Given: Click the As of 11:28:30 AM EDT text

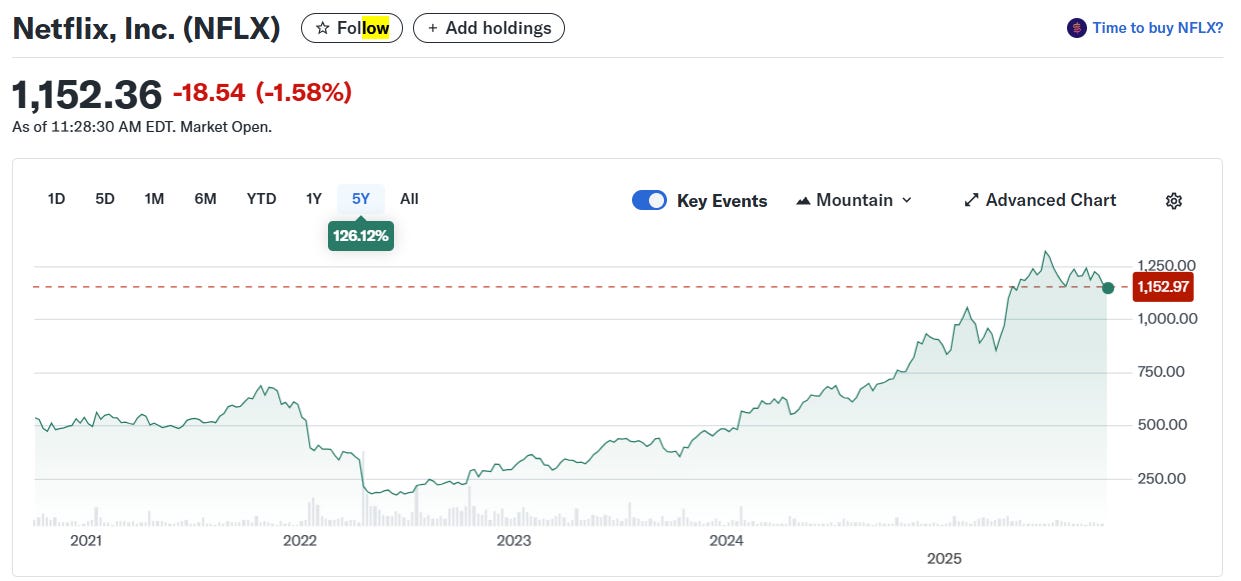Looking at the screenshot, I should [141, 127].
